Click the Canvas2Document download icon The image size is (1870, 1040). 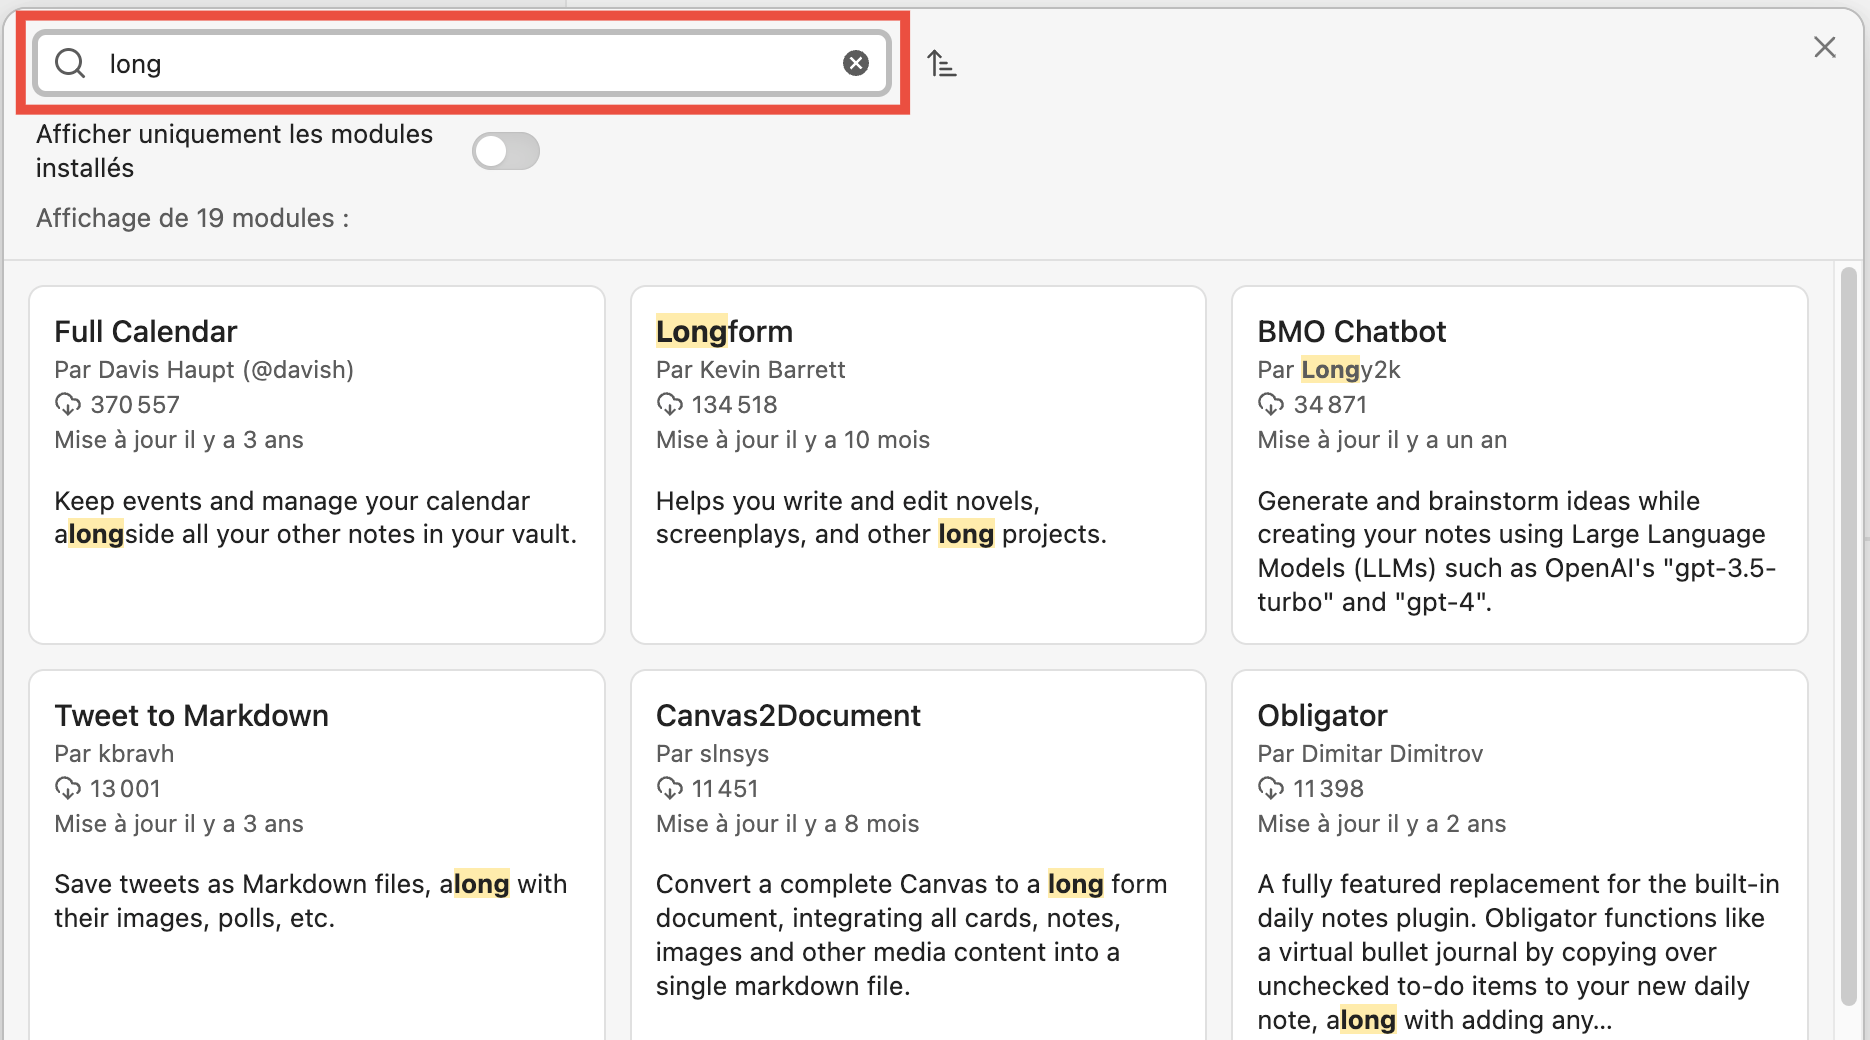click(x=669, y=788)
